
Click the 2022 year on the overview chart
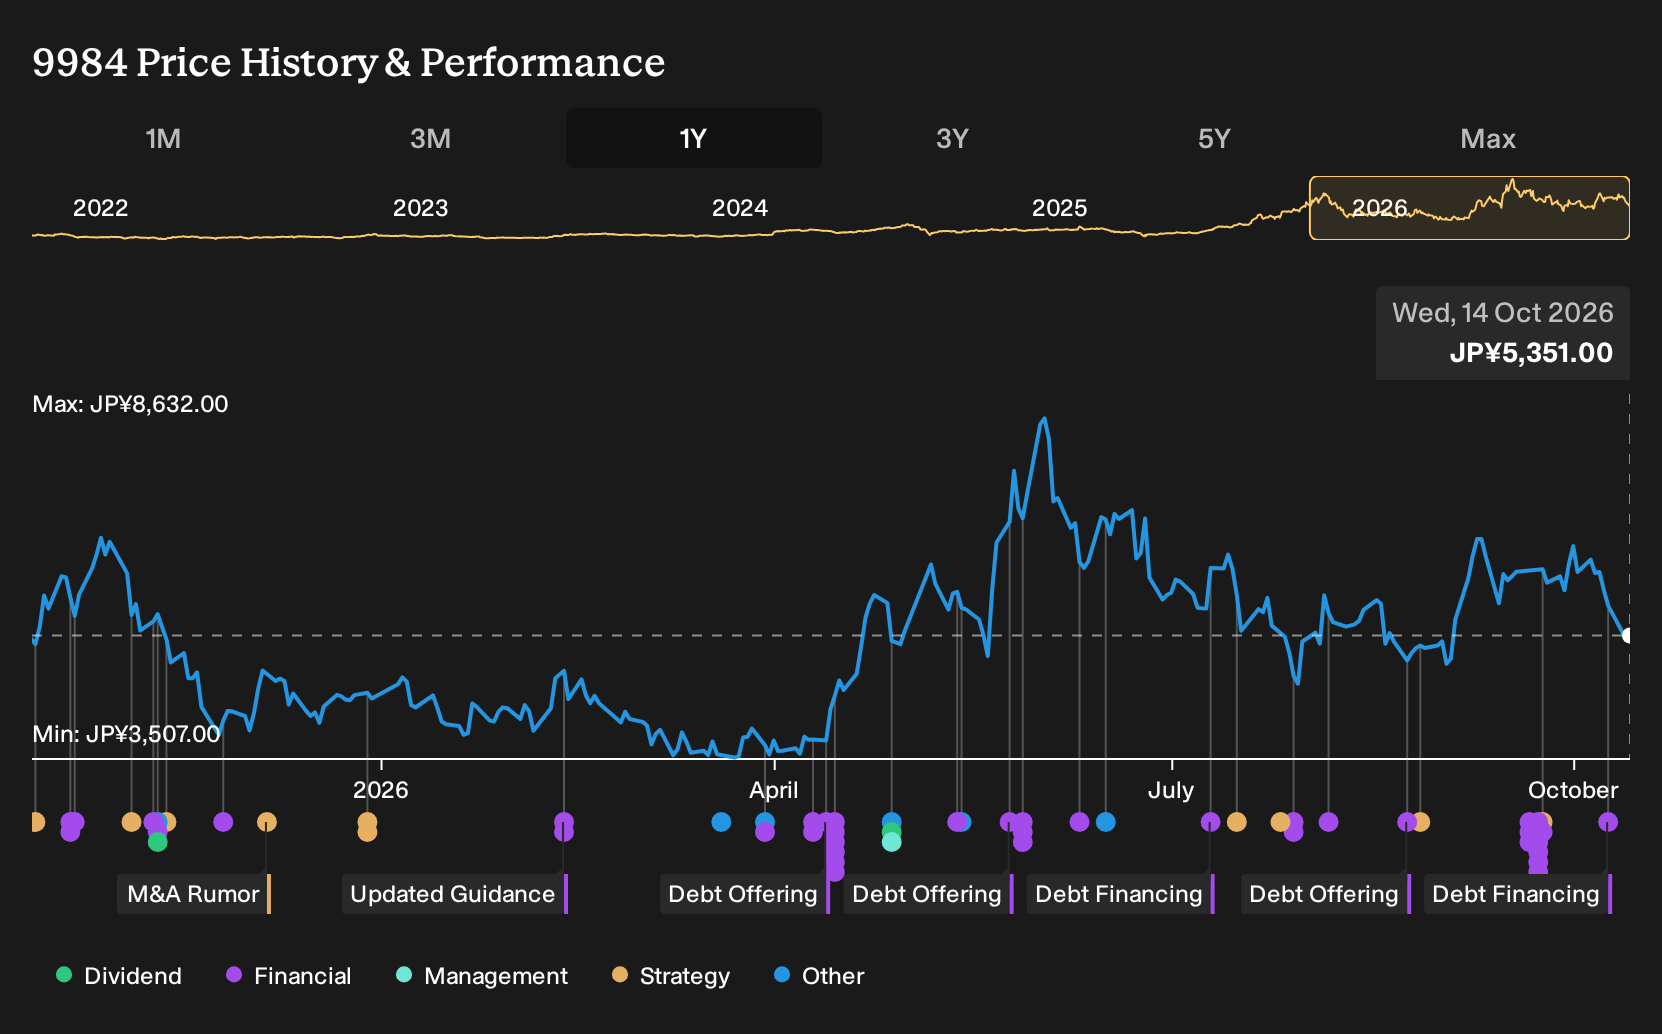click(x=101, y=208)
